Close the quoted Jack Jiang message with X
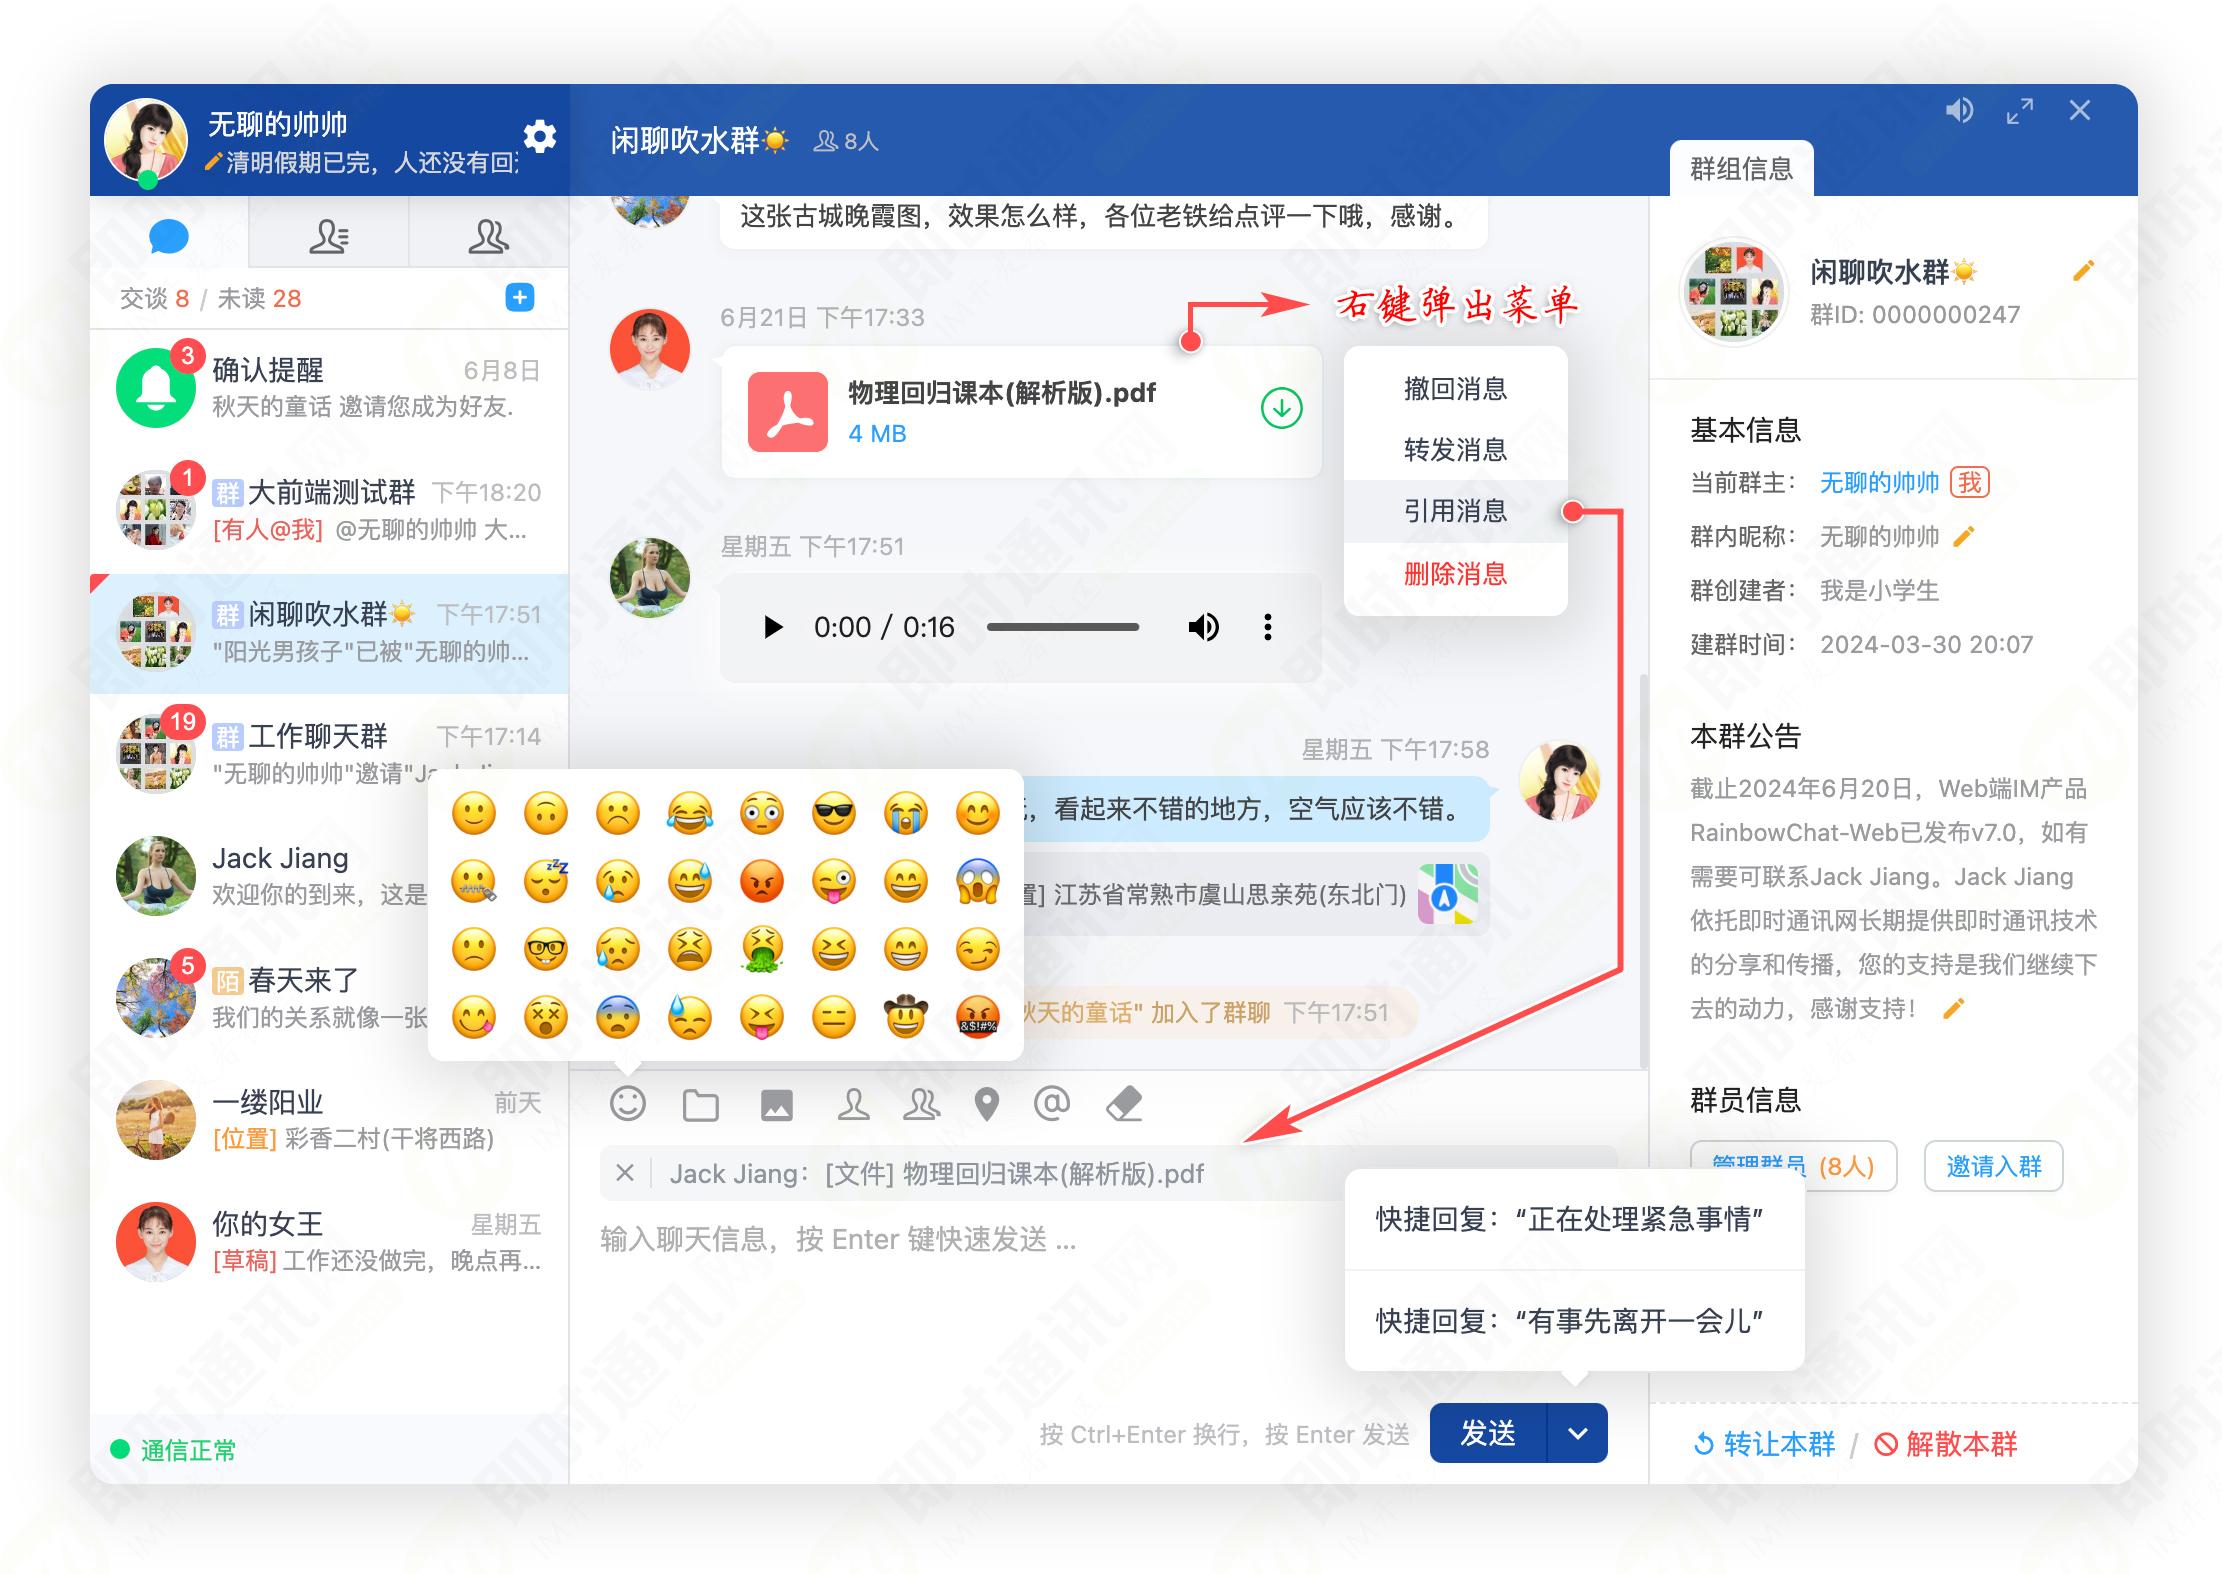The width and height of the screenshot is (2222, 1574). point(626,1173)
